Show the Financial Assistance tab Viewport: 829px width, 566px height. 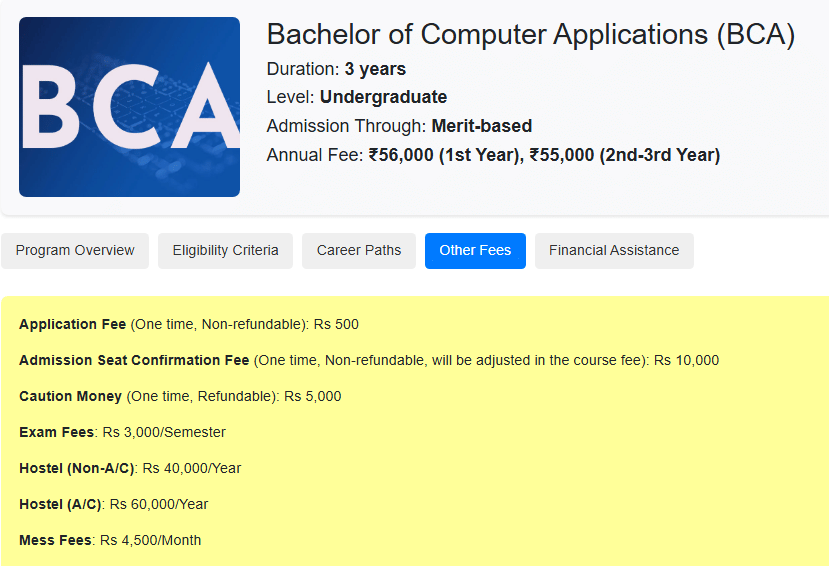[614, 250]
